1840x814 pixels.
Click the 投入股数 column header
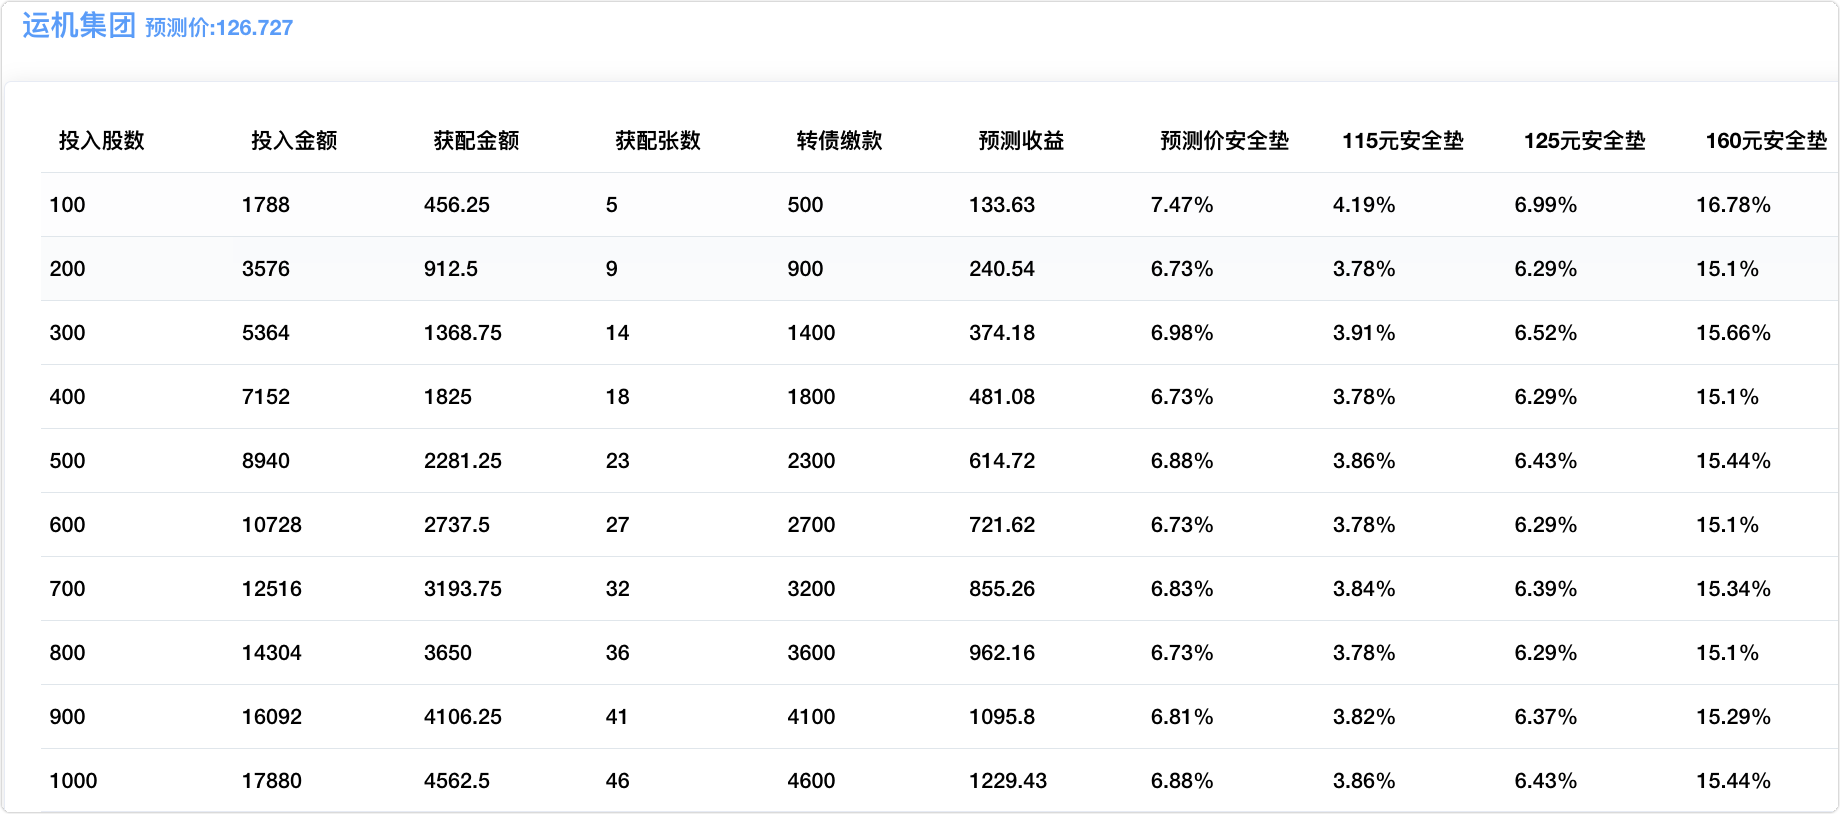102,141
